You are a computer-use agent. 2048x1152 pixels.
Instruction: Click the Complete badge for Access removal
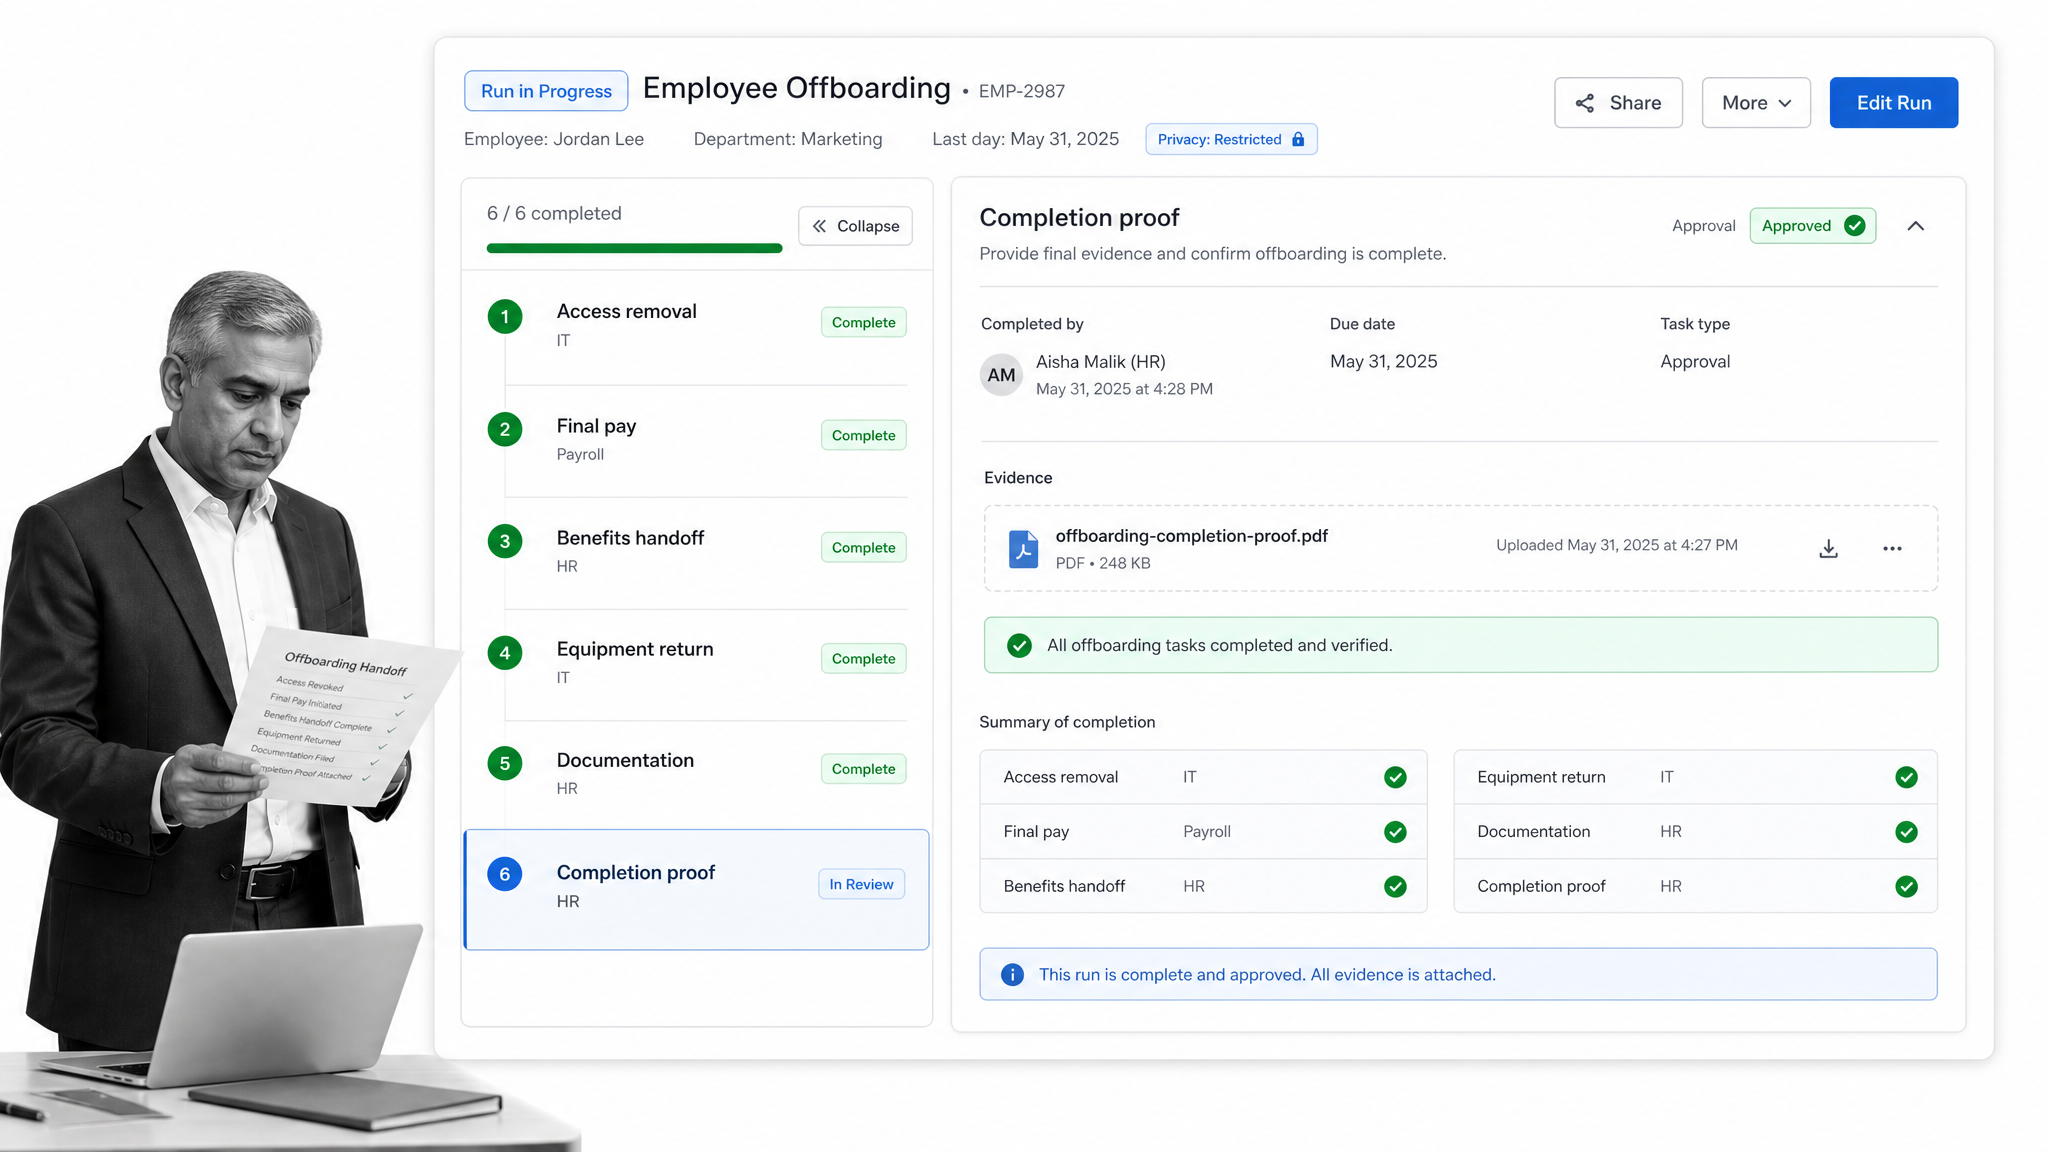click(x=864, y=323)
